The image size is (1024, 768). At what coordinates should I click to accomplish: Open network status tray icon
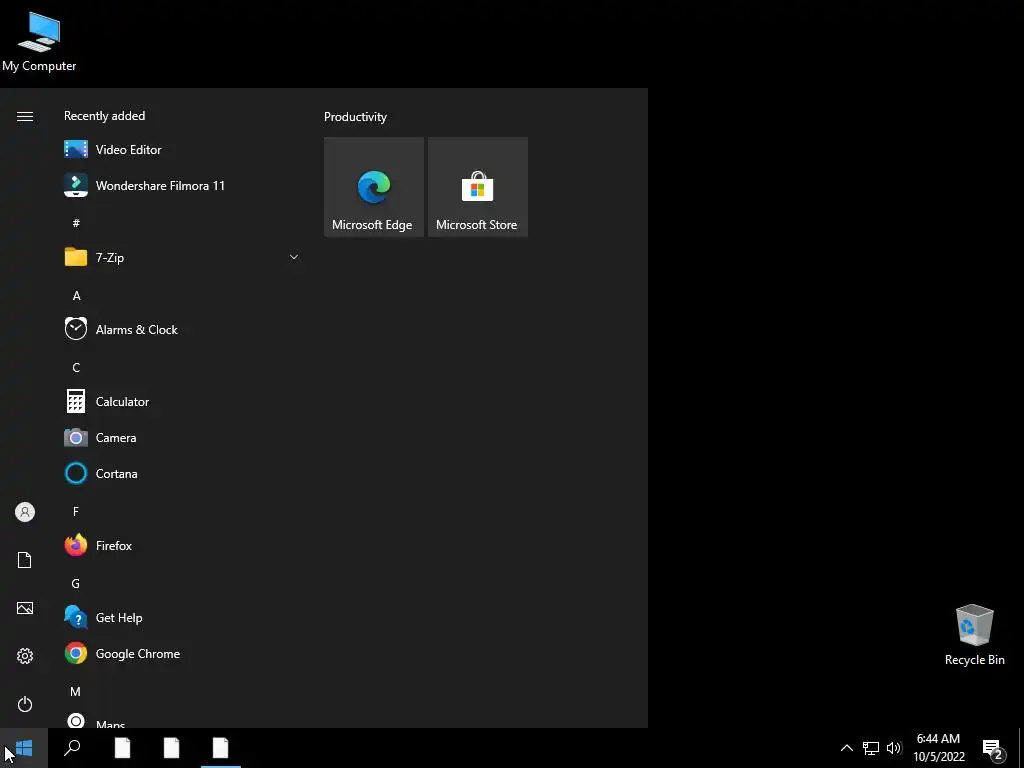[x=871, y=748]
